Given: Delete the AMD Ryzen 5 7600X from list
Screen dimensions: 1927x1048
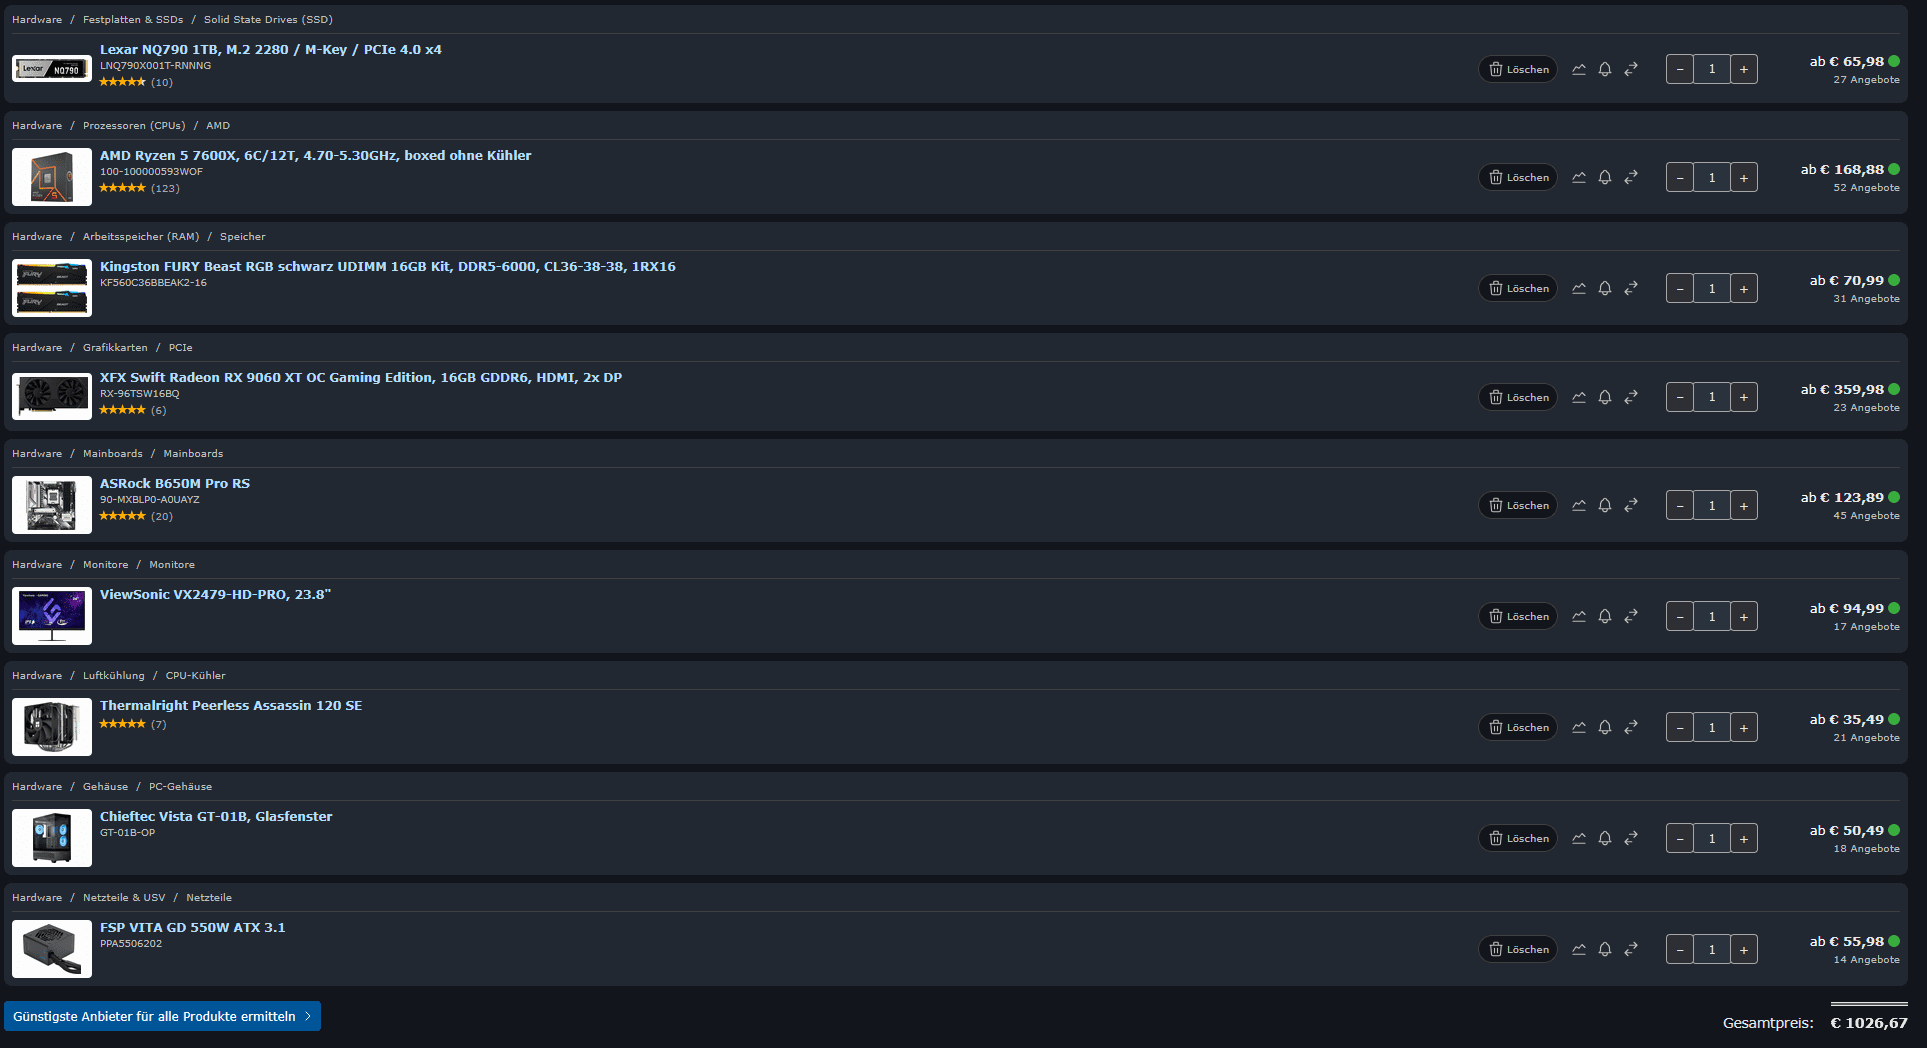Looking at the screenshot, I should [x=1518, y=177].
